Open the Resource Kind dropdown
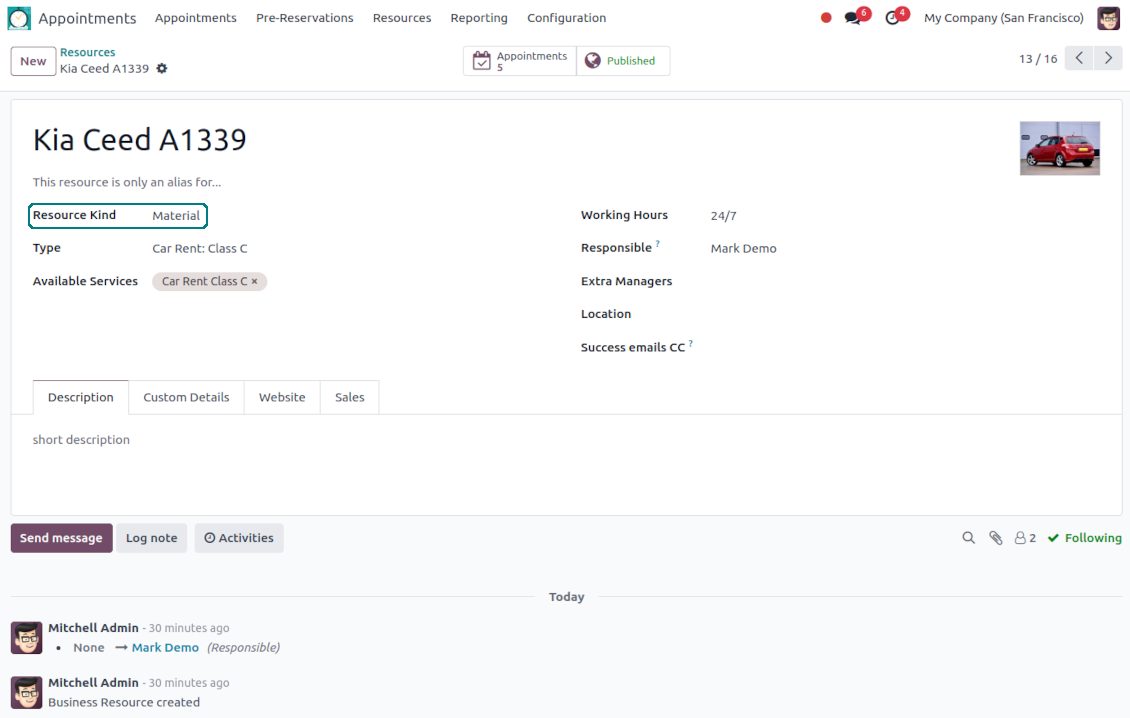Screen dimensions: 1130x718 pyautogui.click(x=176, y=216)
